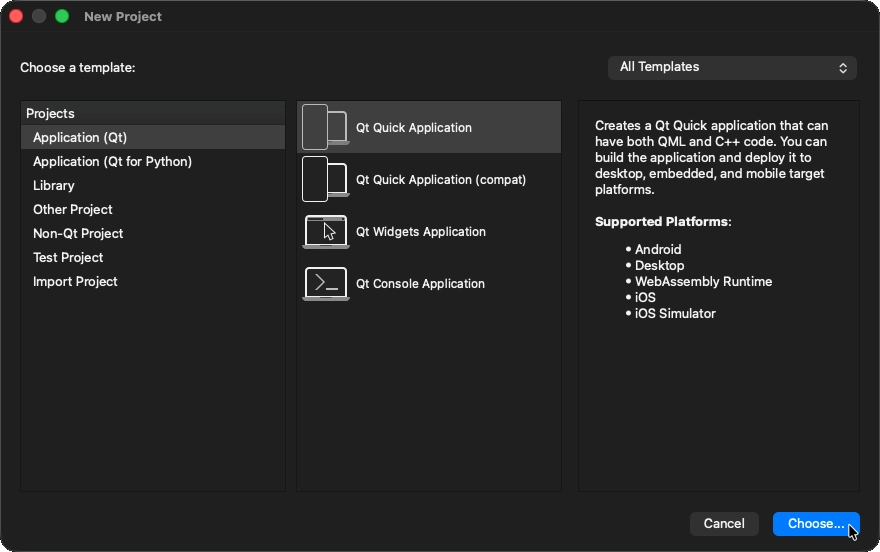Click the Supported Platforms heading
This screenshot has height=552, width=880.
[663, 222]
